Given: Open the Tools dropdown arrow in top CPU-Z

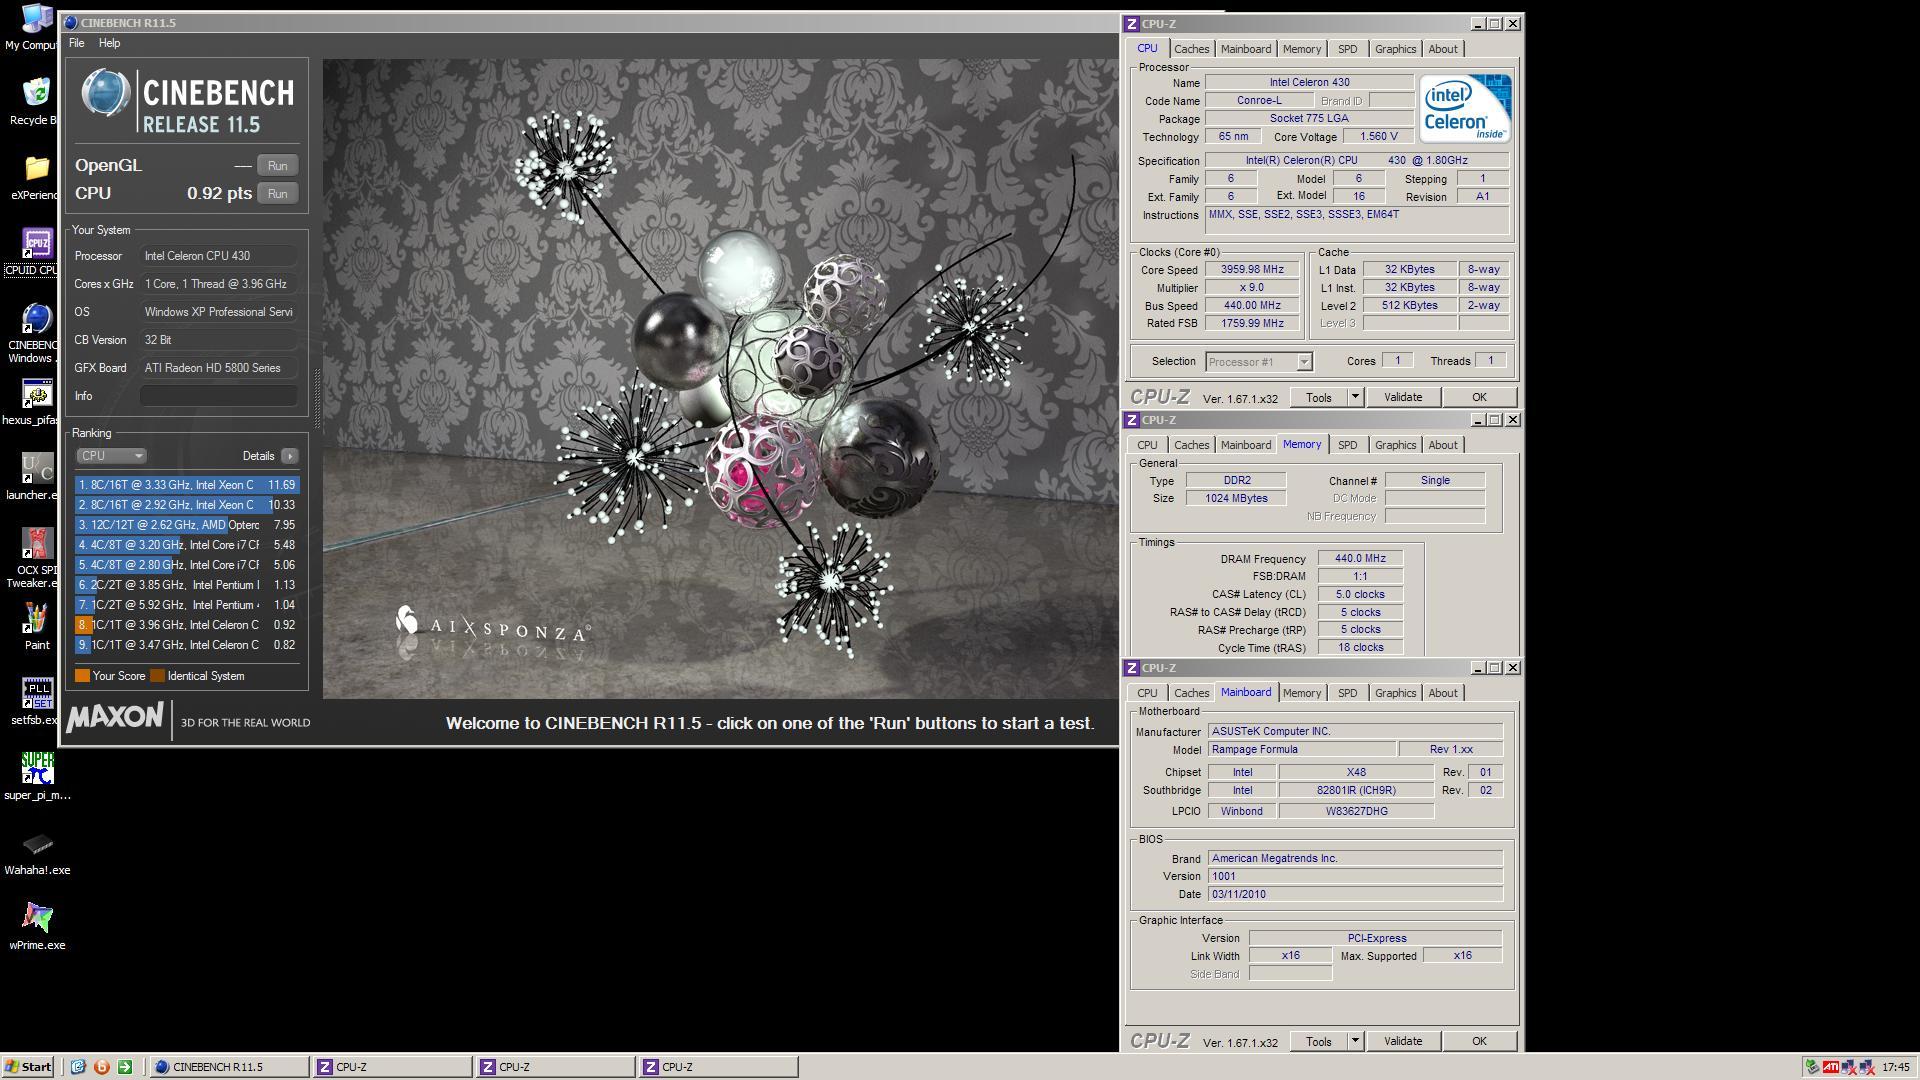Looking at the screenshot, I should [1355, 397].
